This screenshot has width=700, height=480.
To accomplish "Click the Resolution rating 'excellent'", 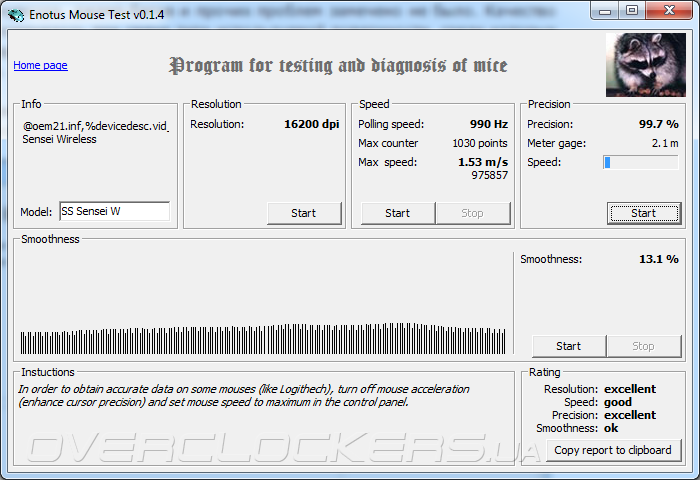I will click(x=630, y=389).
